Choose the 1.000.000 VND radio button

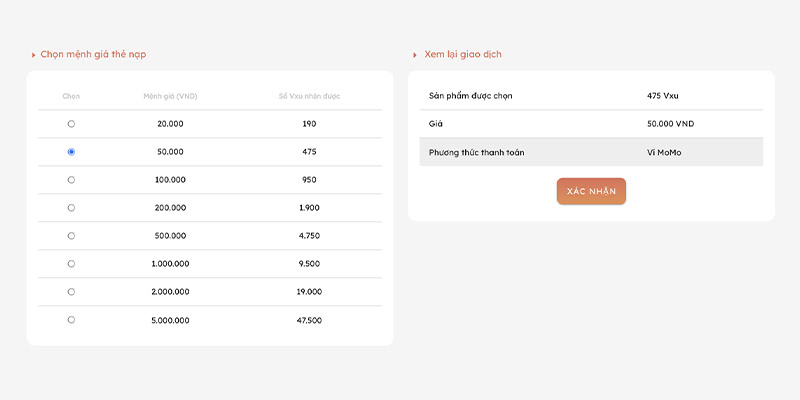click(x=71, y=264)
